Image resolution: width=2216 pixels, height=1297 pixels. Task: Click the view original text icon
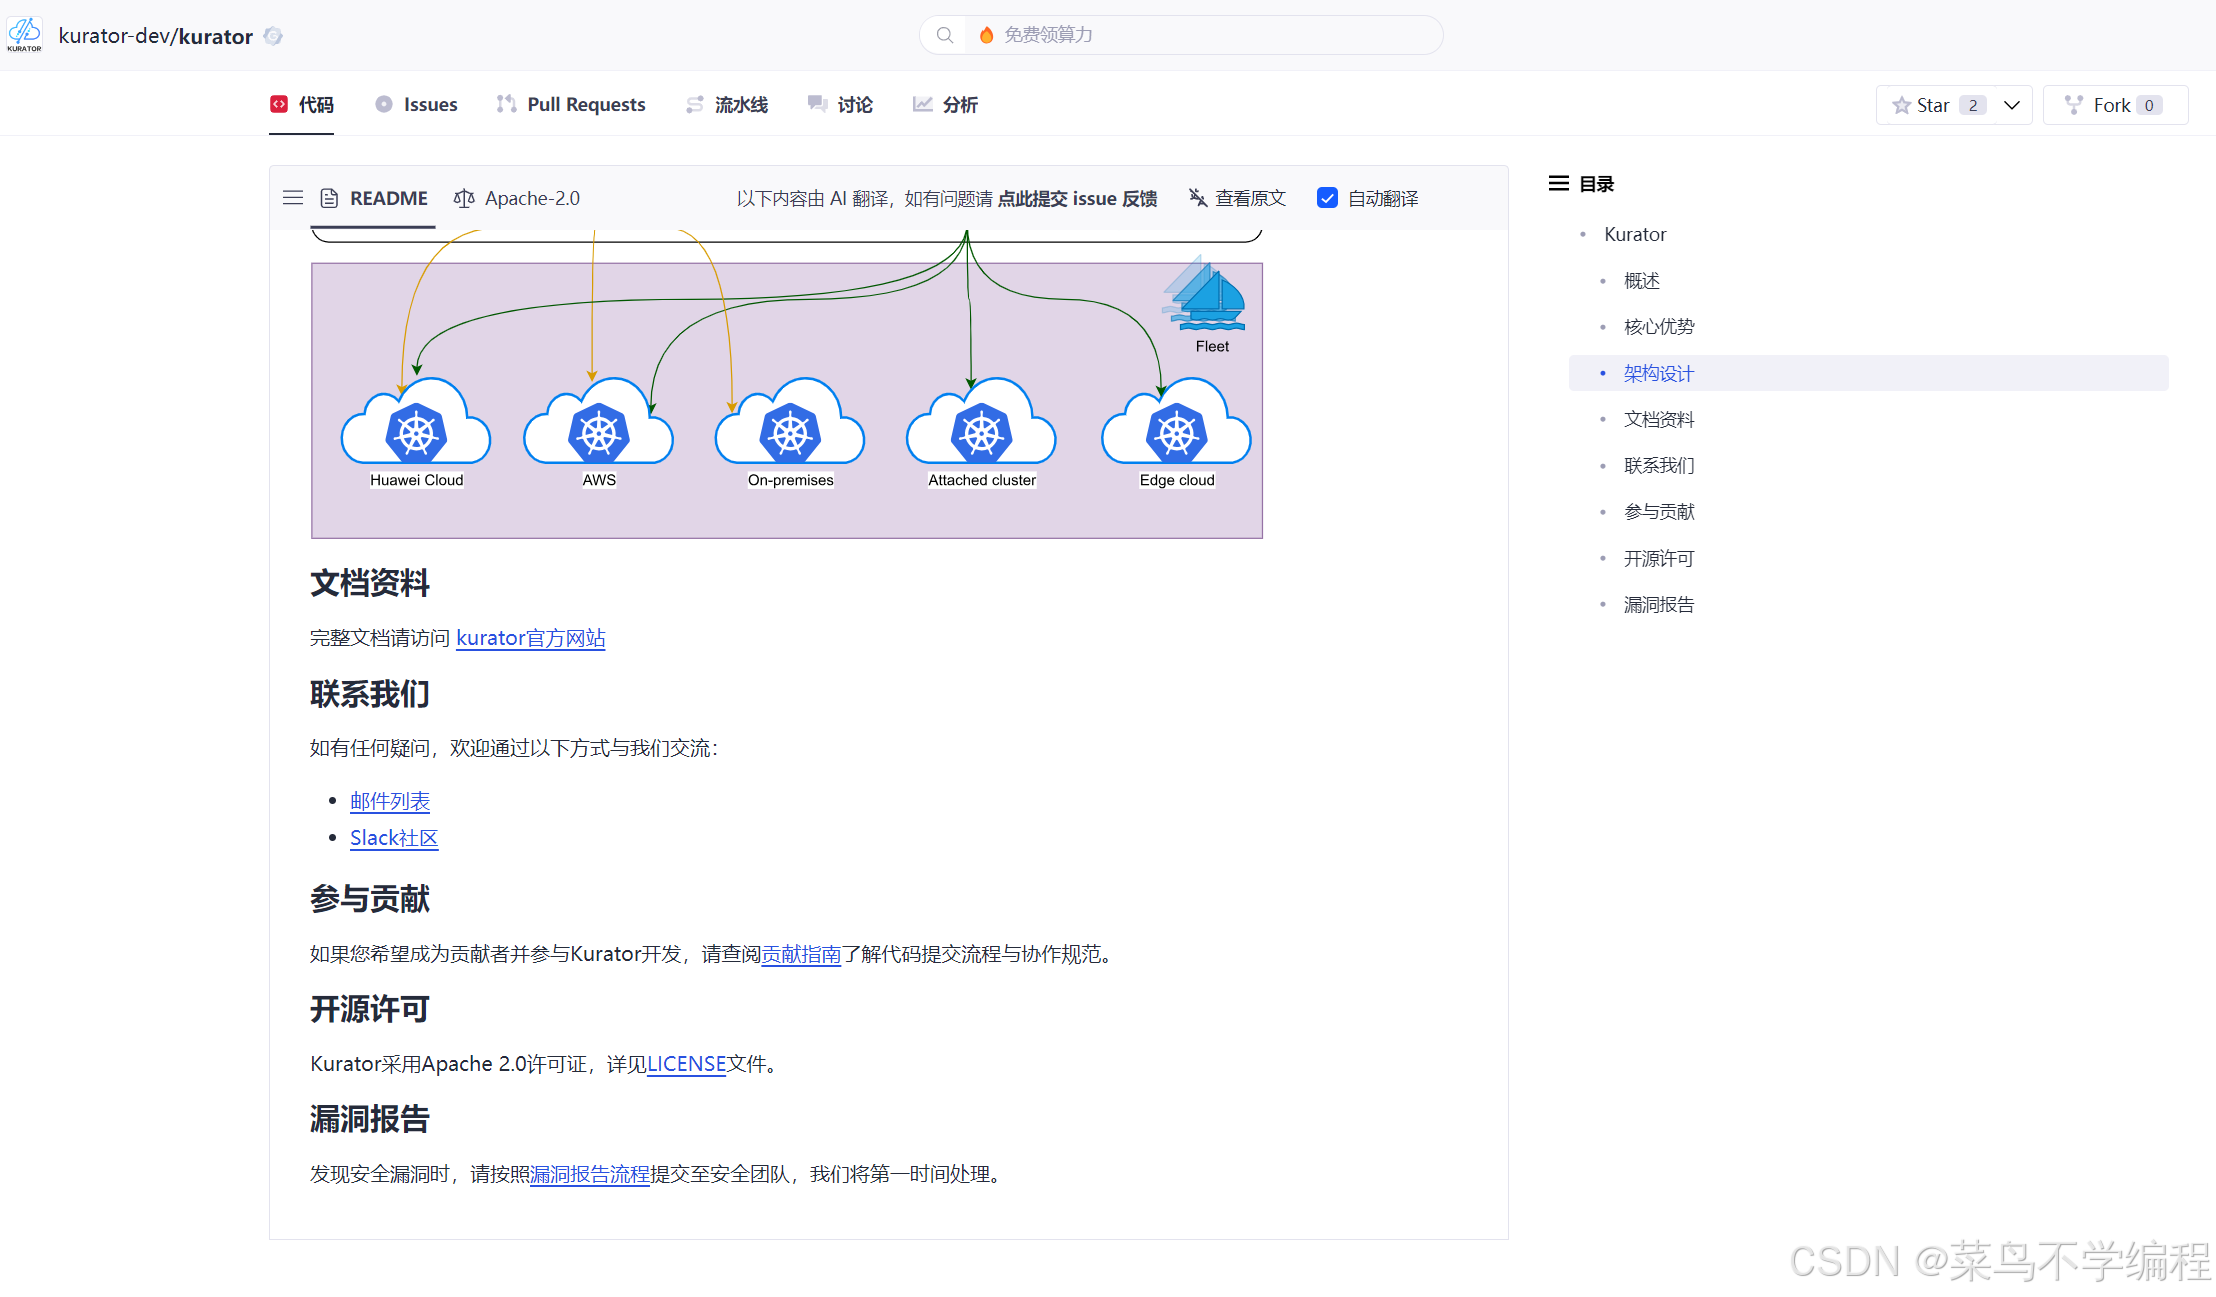click(x=1197, y=198)
